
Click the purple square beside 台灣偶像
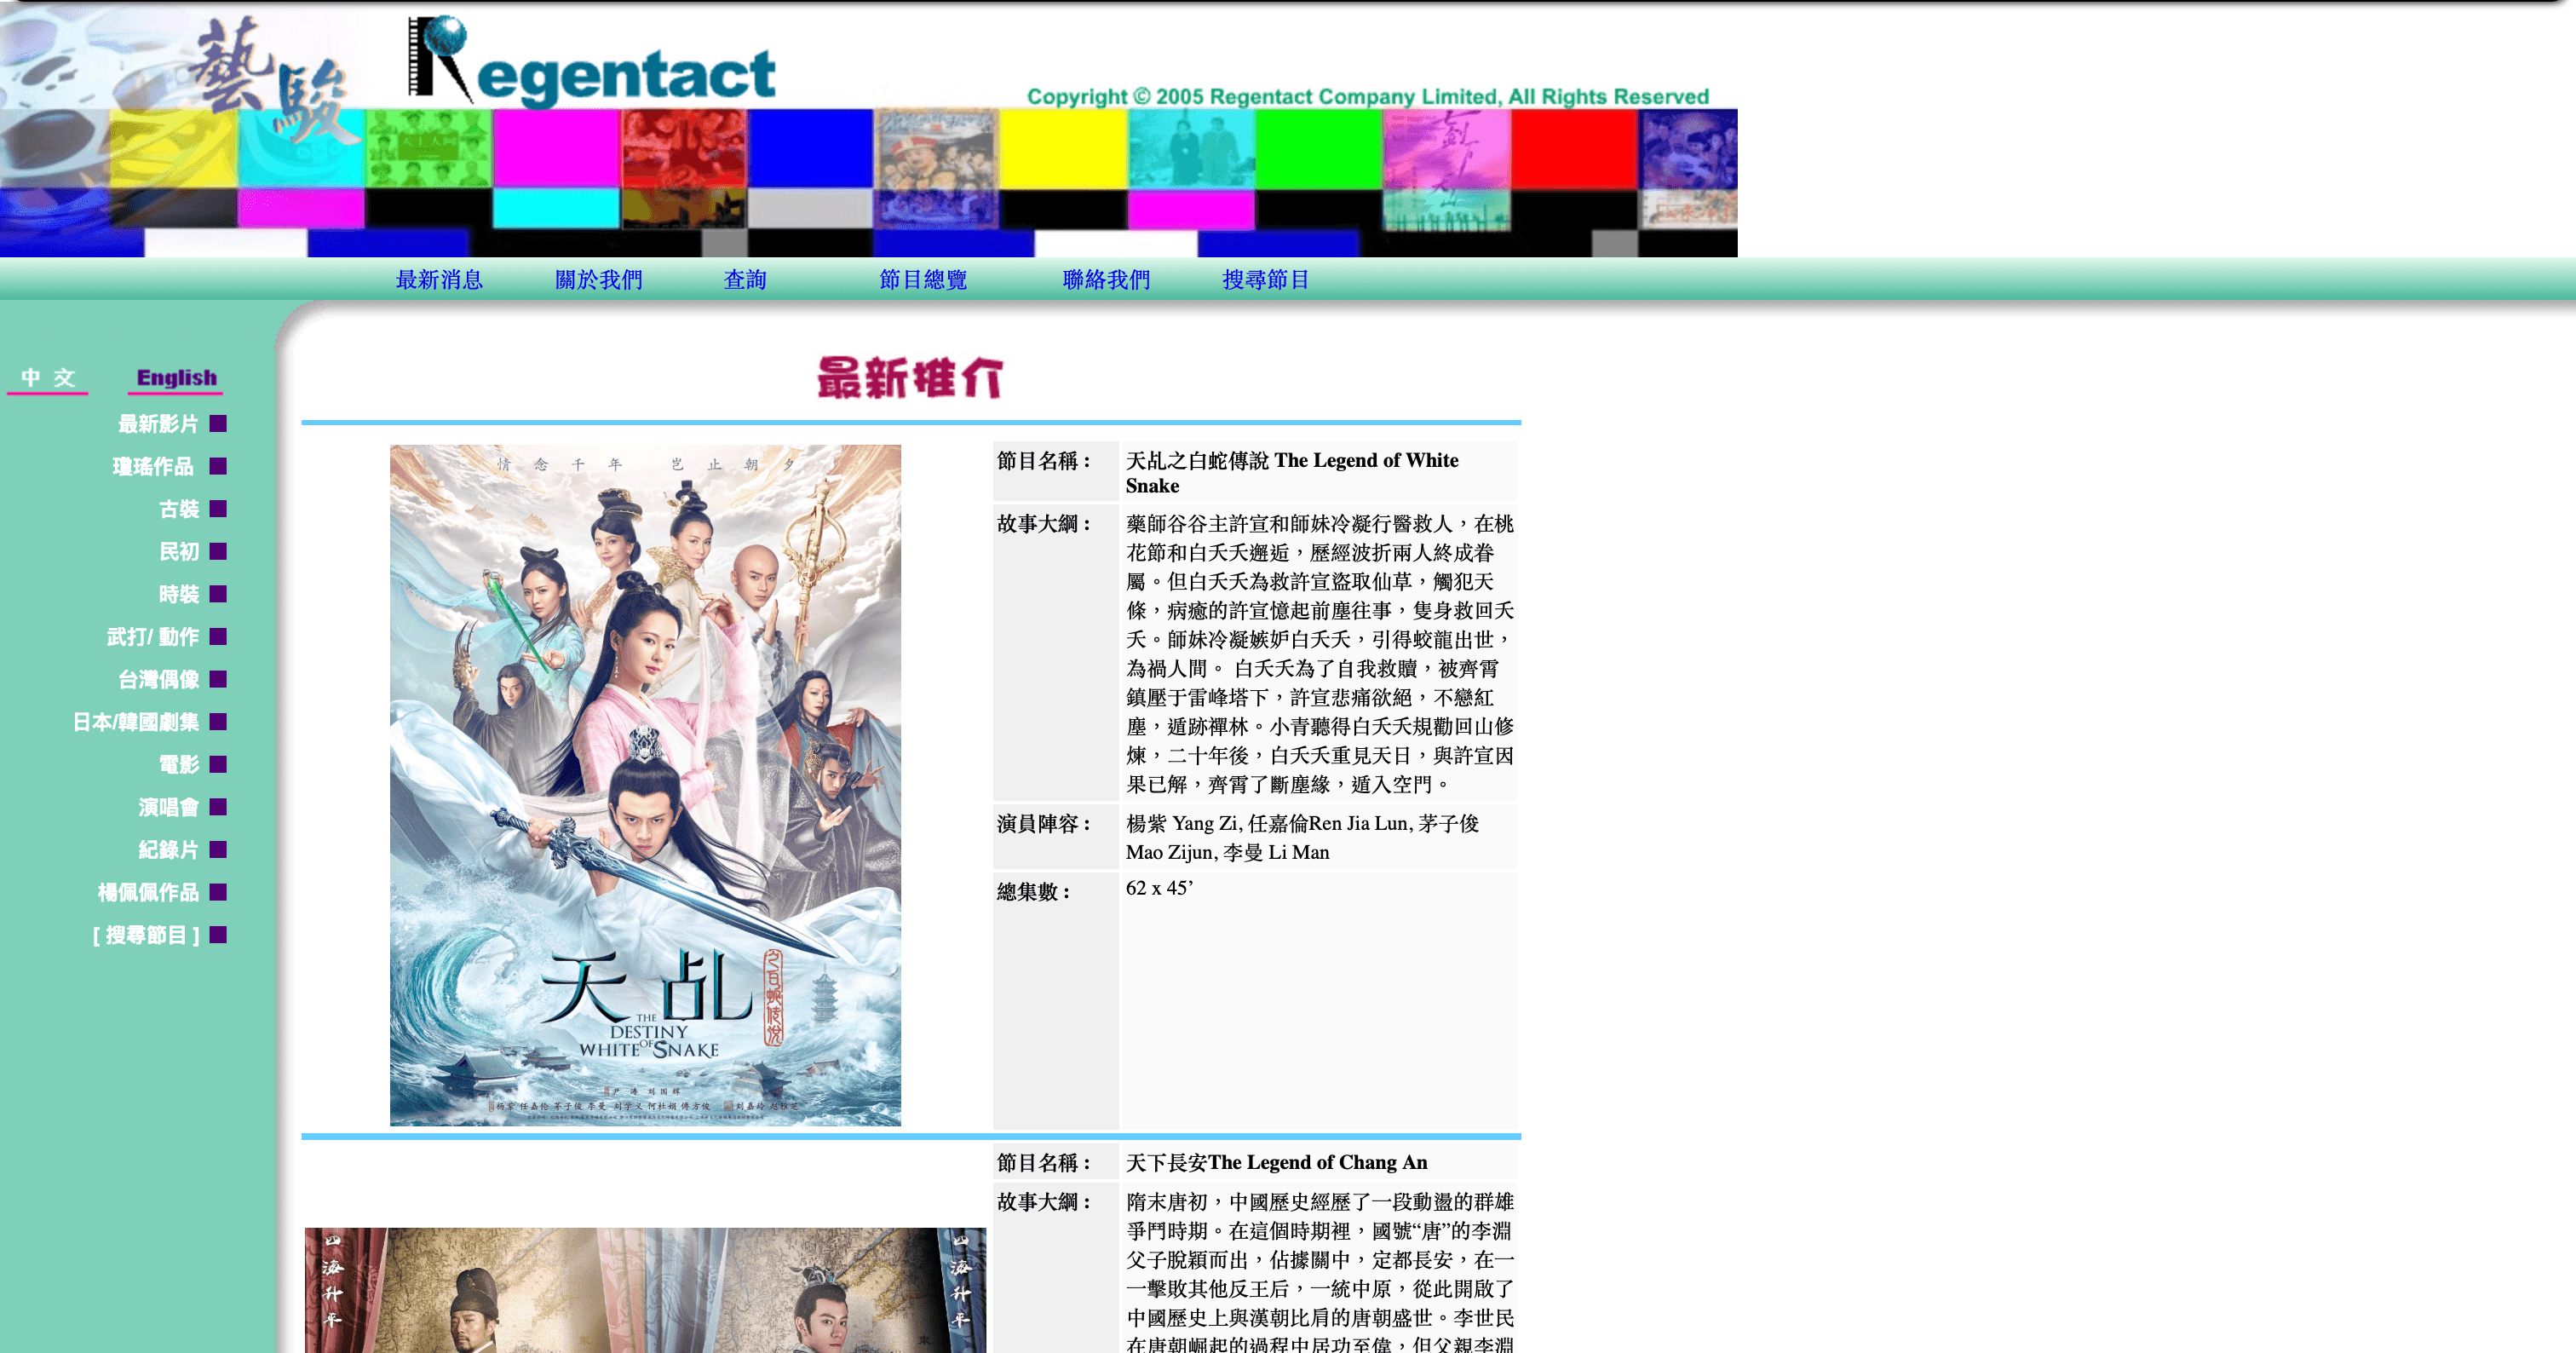pos(219,679)
